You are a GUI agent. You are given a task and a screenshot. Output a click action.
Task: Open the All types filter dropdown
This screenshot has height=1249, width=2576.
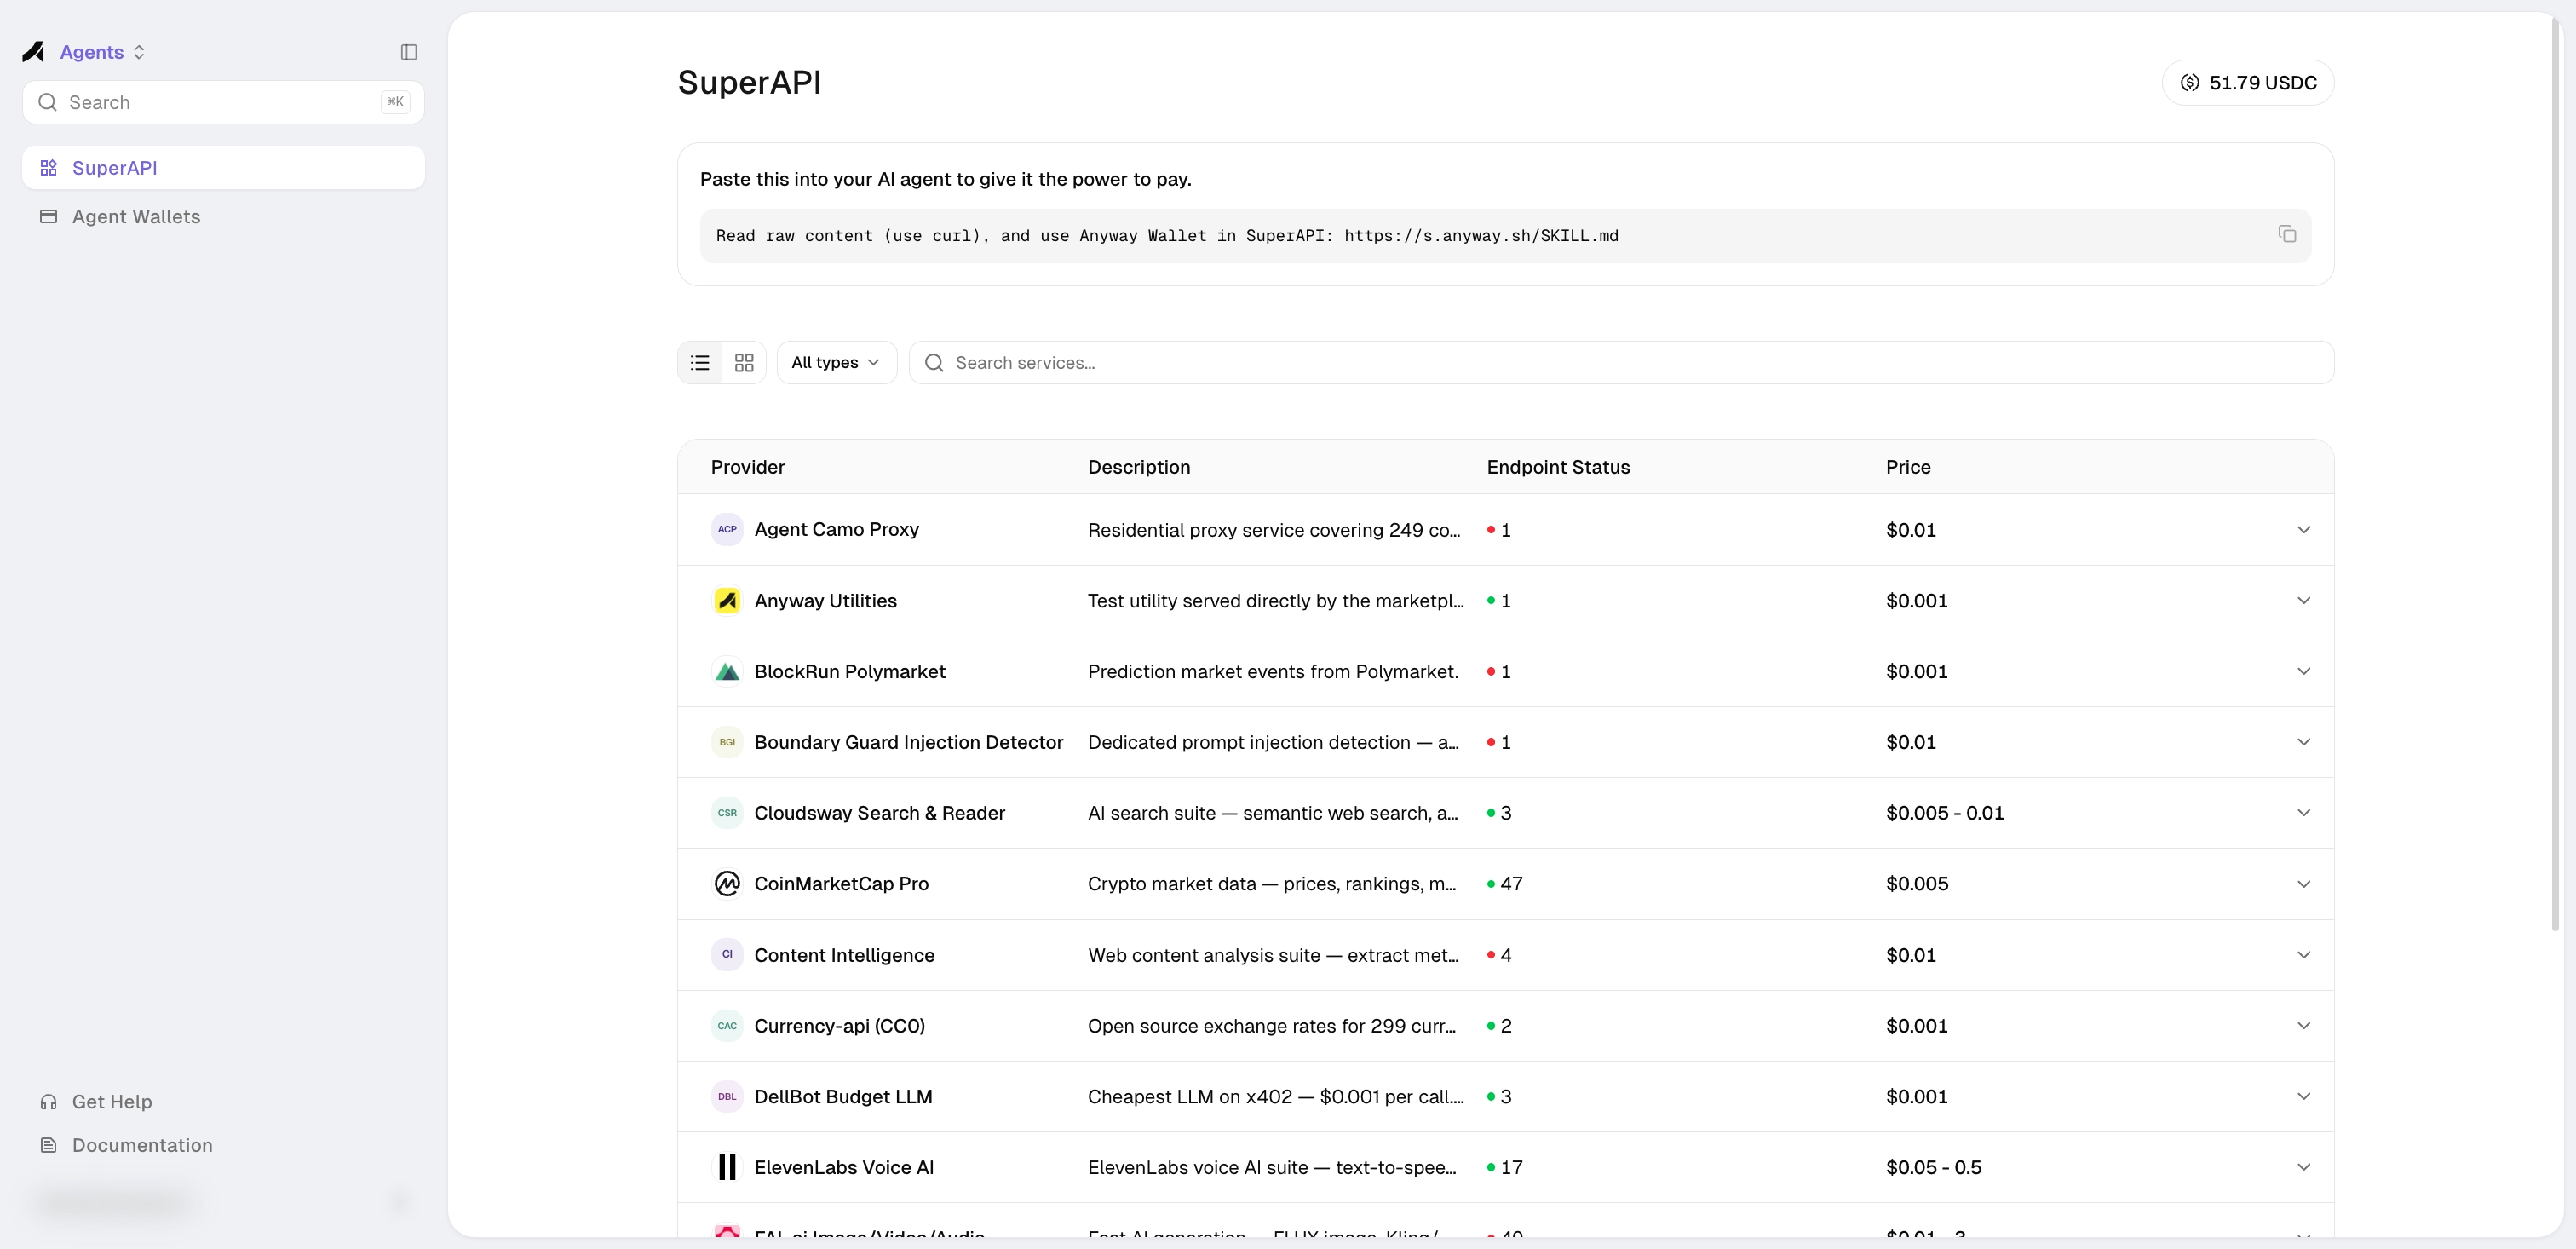[x=836, y=363]
